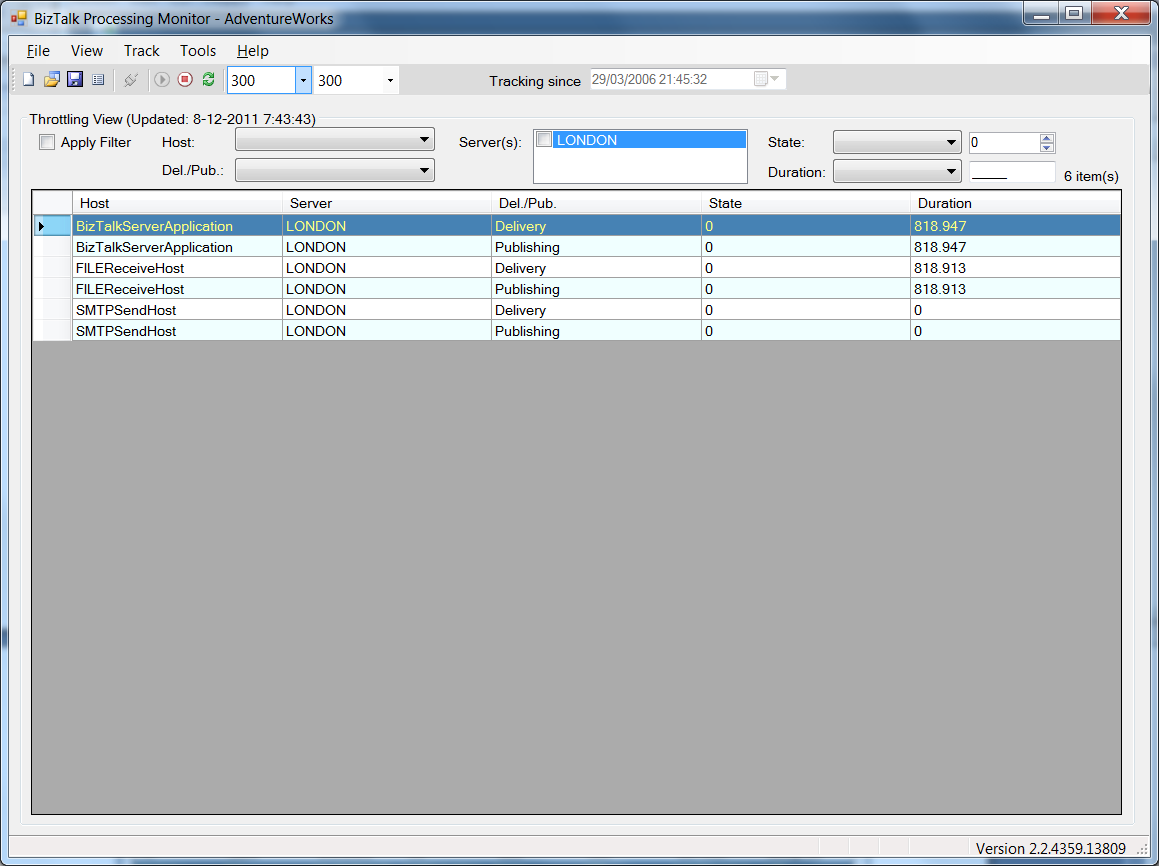Click the Save floppy disk icon
The height and width of the screenshot is (866, 1159).
click(75, 80)
